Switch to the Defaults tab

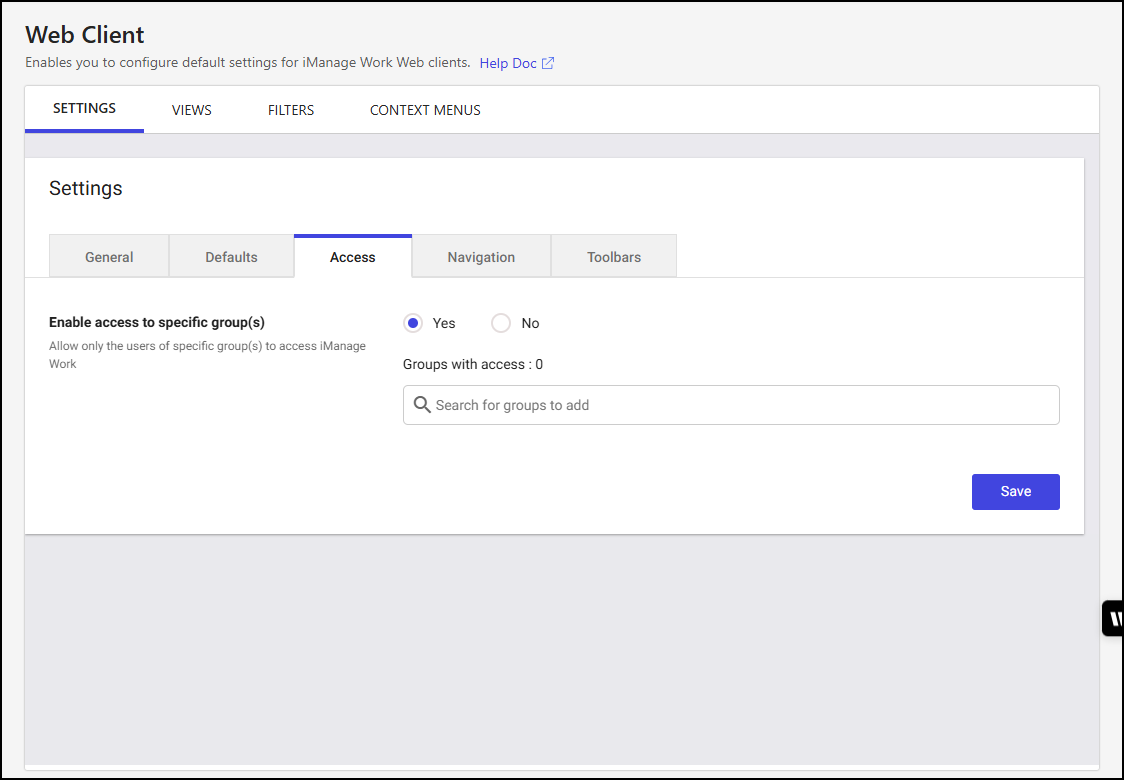pyautogui.click(x=231, y=256)
